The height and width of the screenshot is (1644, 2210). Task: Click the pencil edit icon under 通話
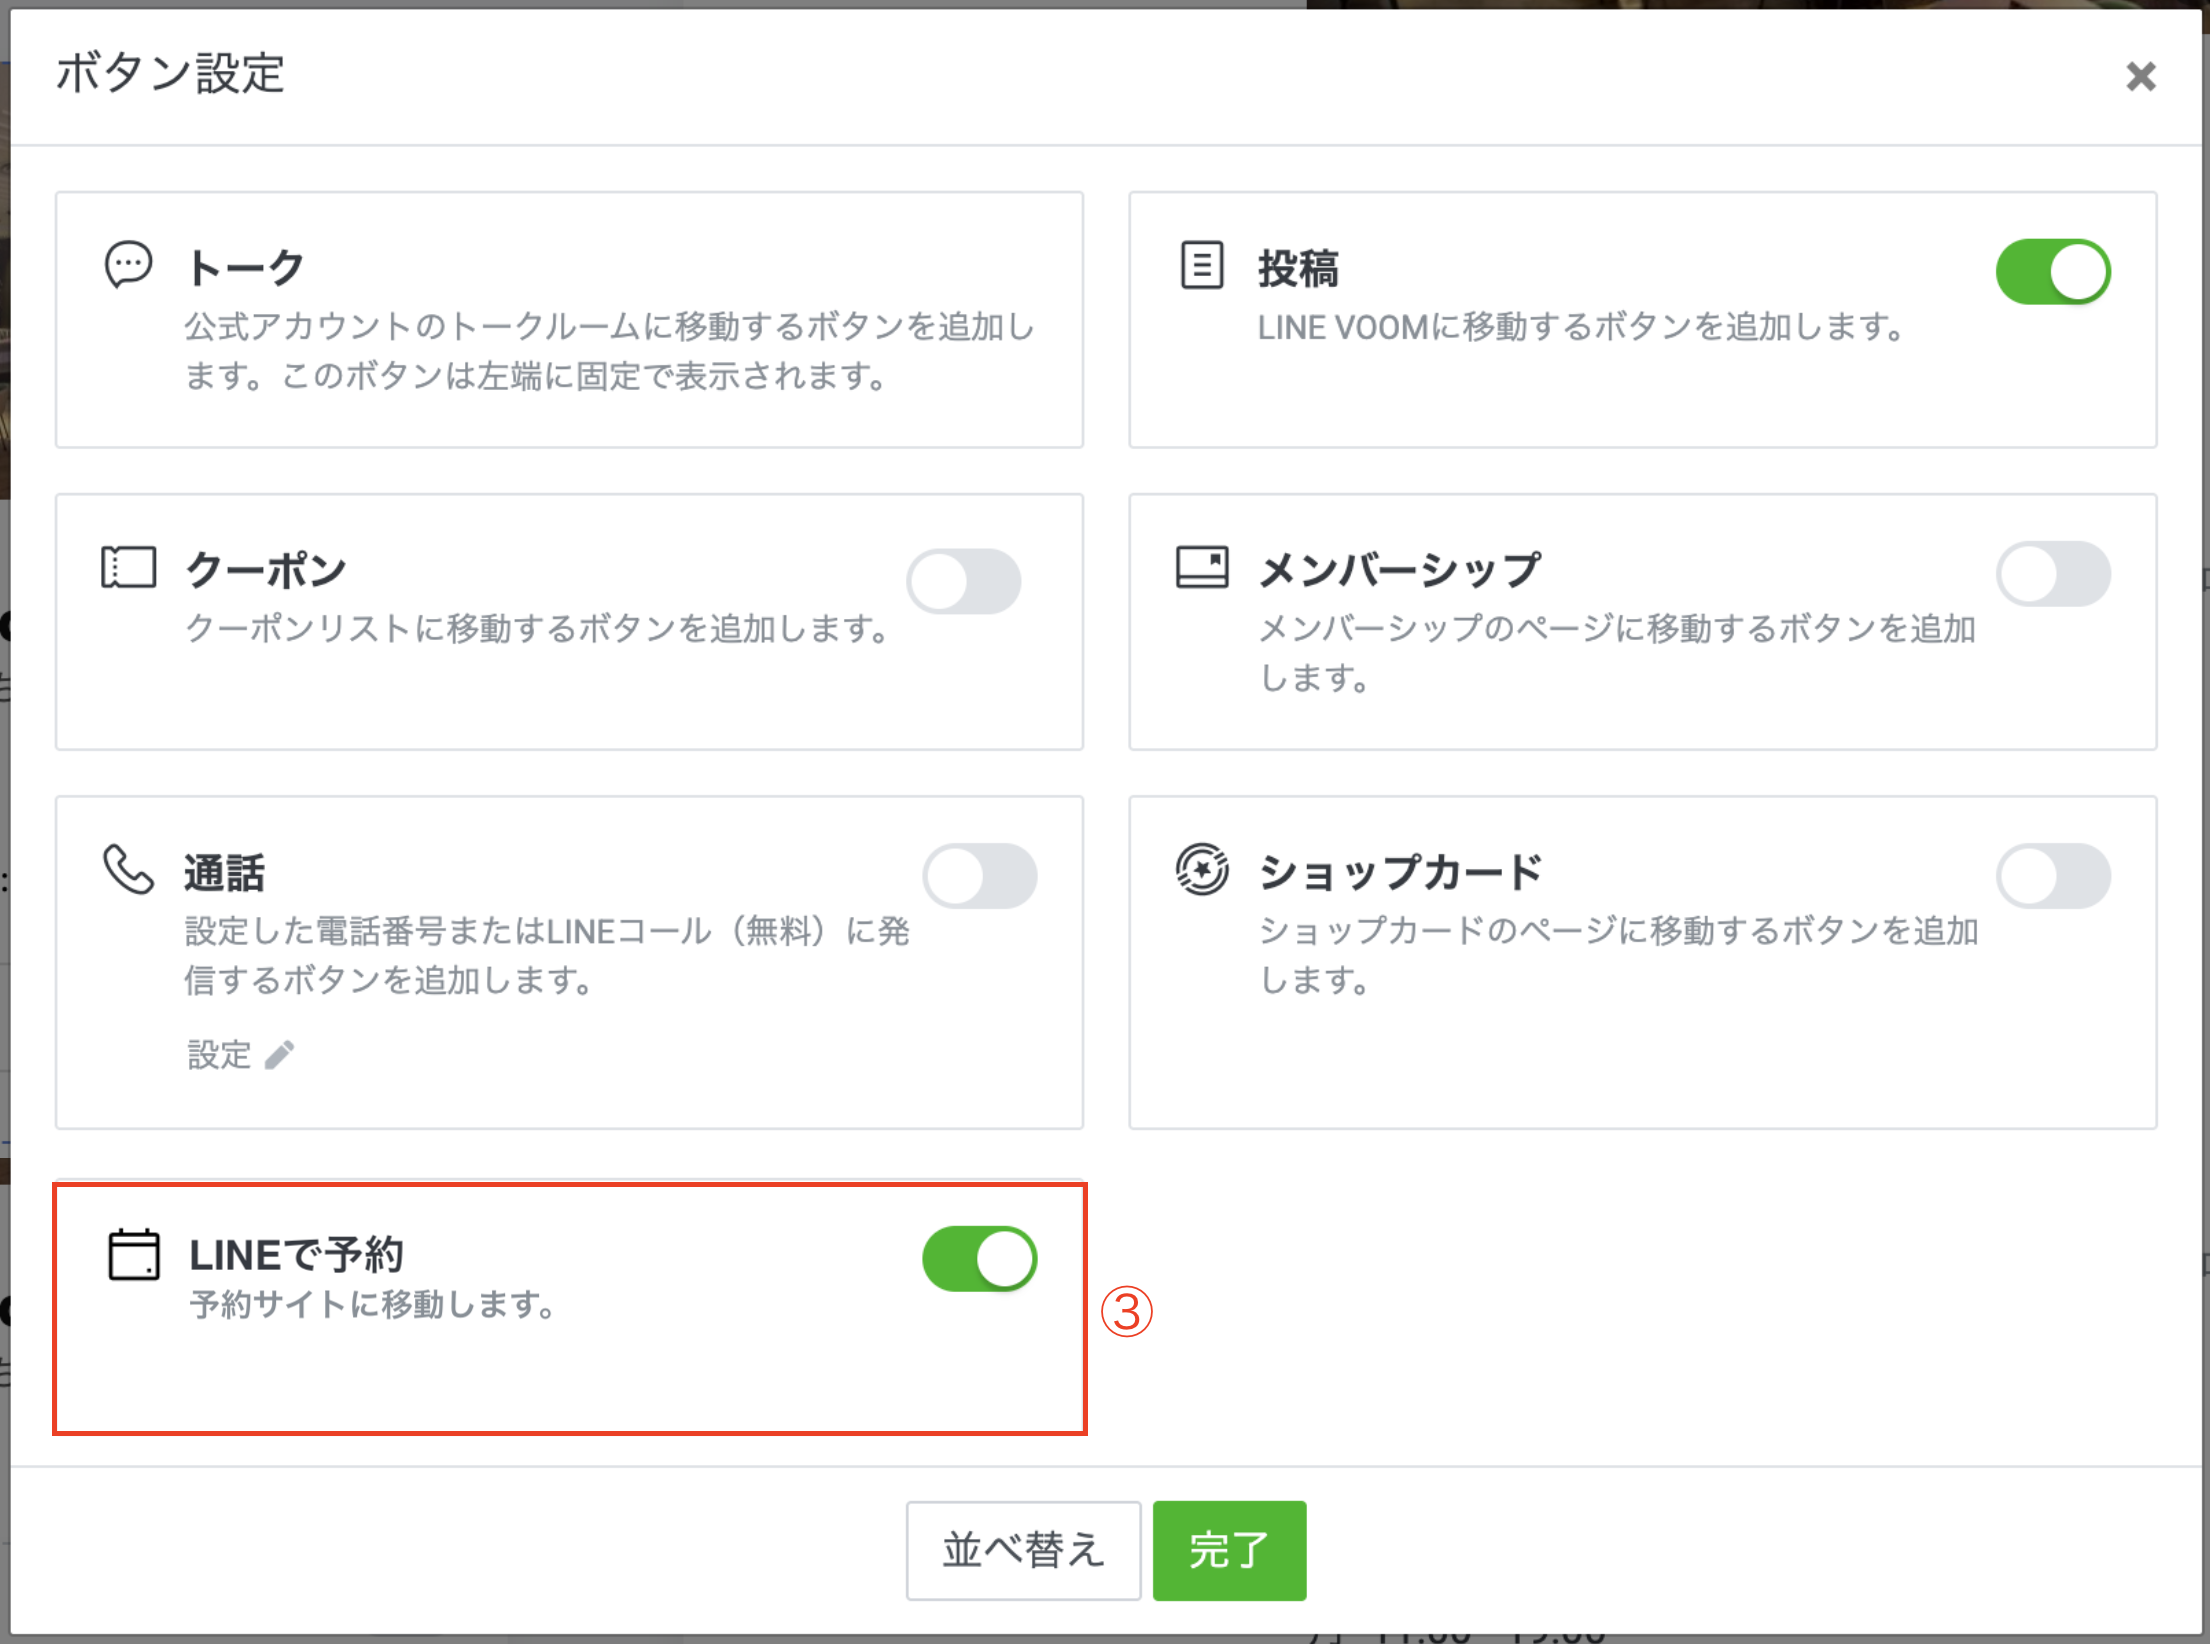pos(280,1054)
